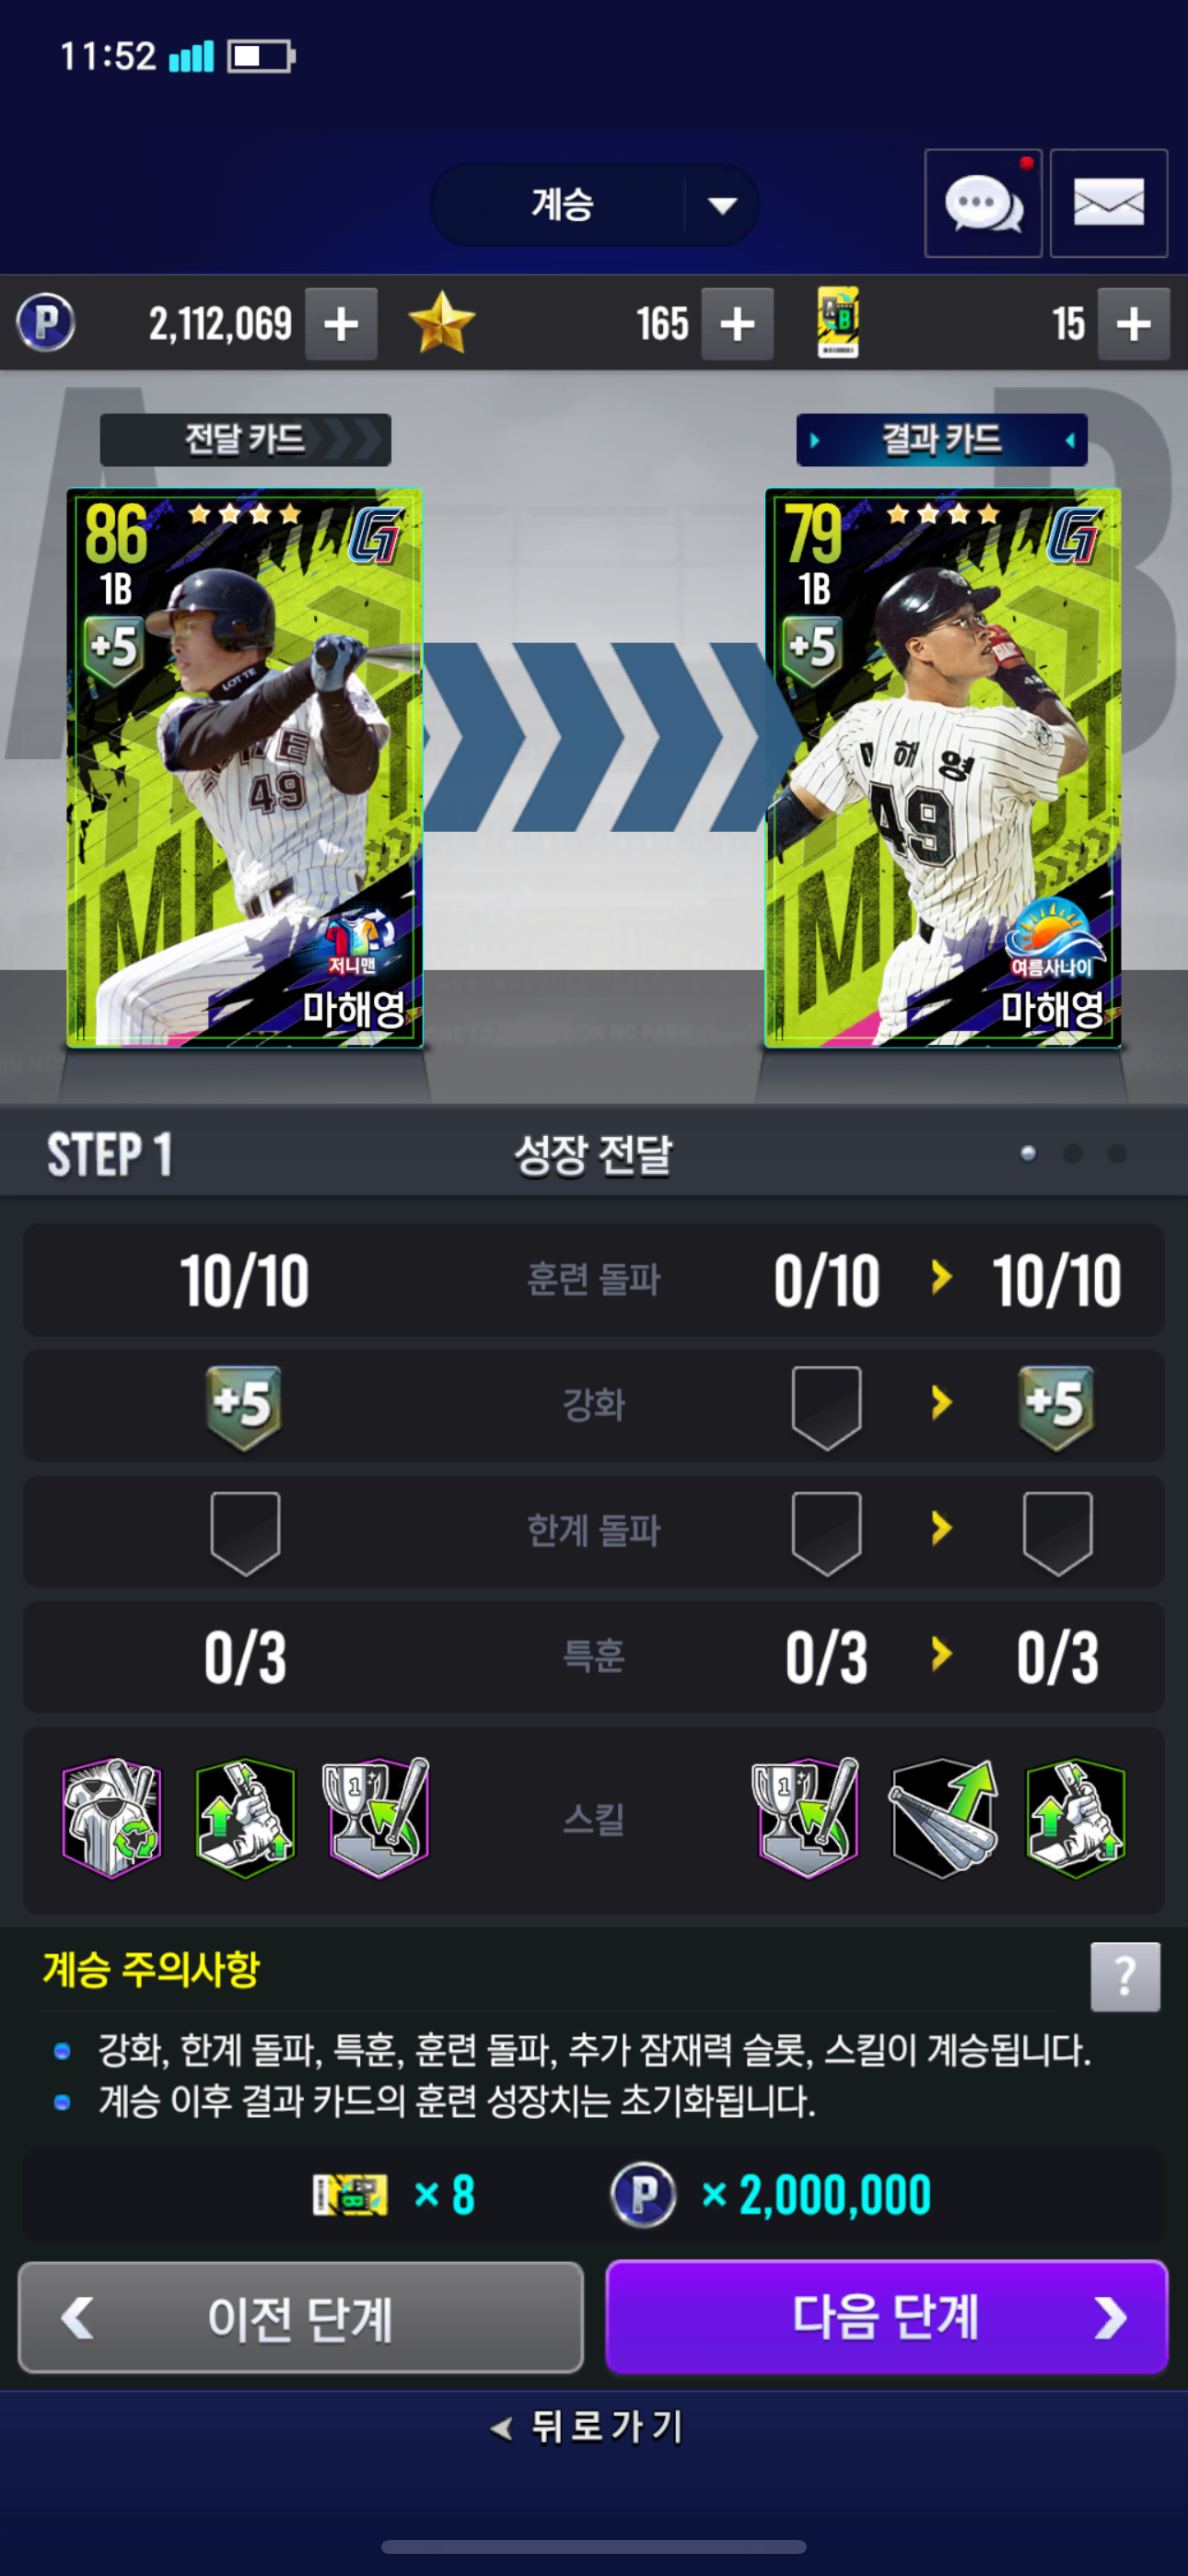The image size is (1188, 2576).
Task: Select the 전달 카드 label tab
Action: click(x=245, y=439)
